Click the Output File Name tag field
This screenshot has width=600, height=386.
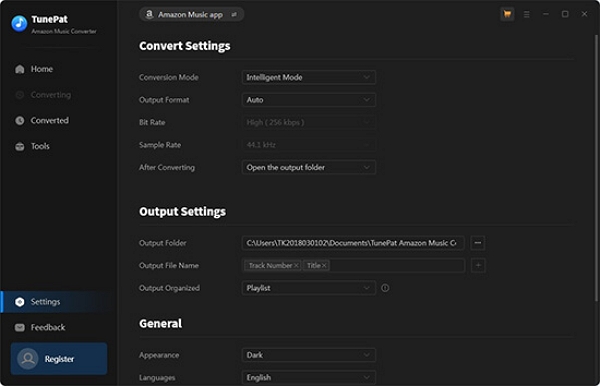pyautogui.click(x=353, y=265)
